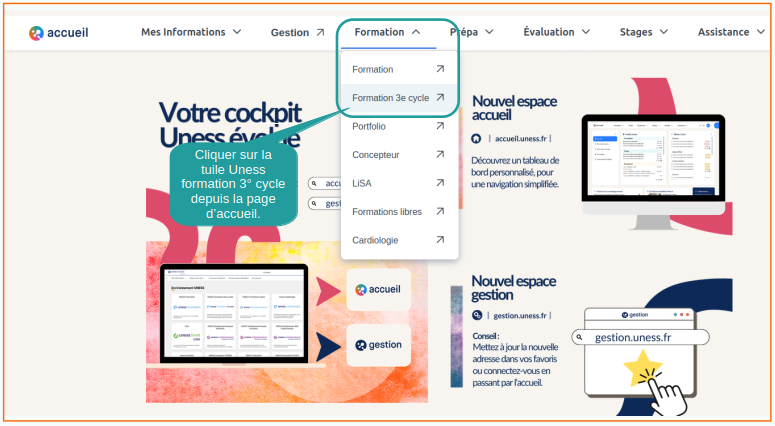Click the accueil tile on the banner
This screenshot has height=426, width=775.
tap(379, 290)
